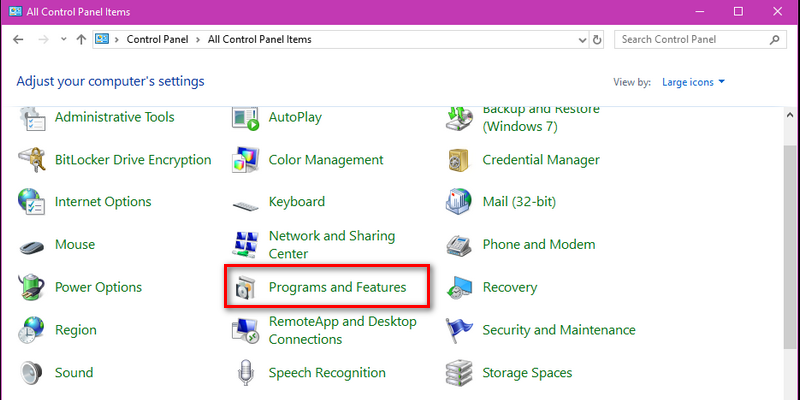Open the Mouse link
Image resolution: width=800 pixels, height=400 pixels.
coord(75,245)
